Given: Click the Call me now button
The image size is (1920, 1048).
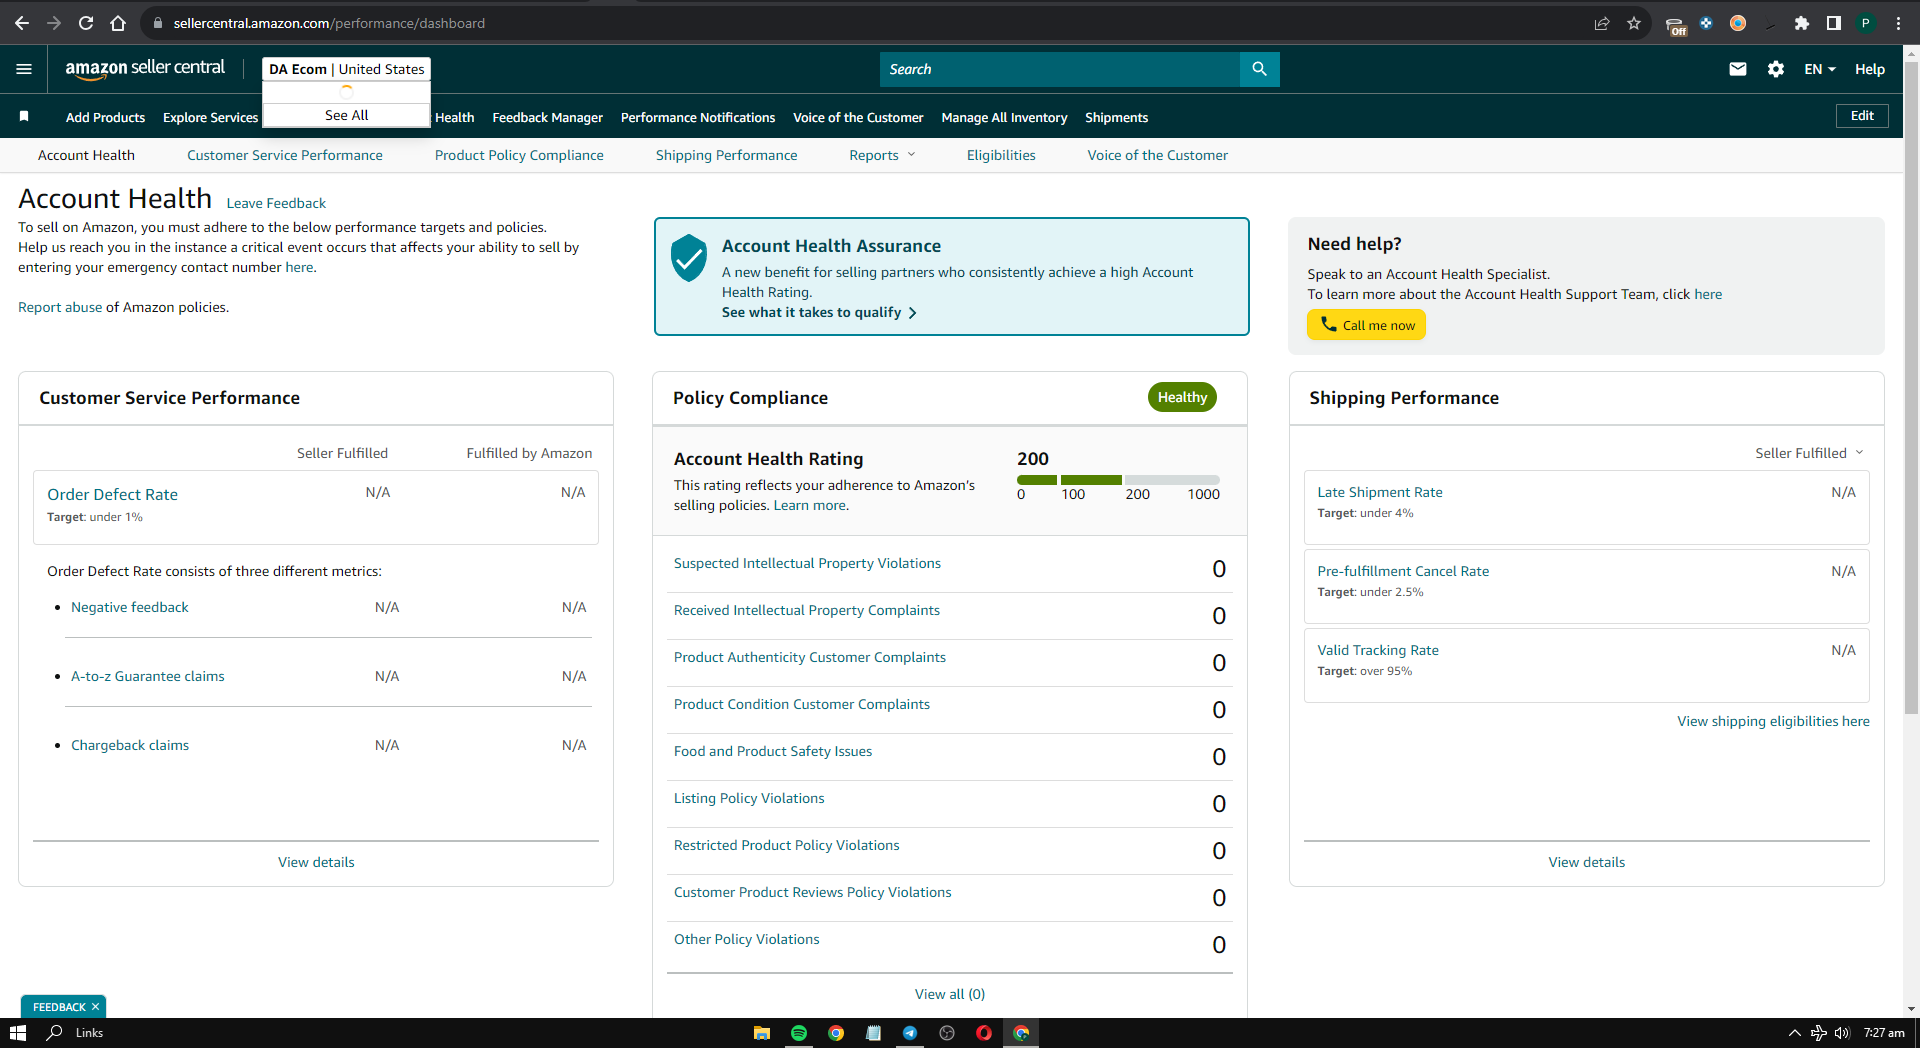Looking at the screenshot, I should click(1366, 325).
